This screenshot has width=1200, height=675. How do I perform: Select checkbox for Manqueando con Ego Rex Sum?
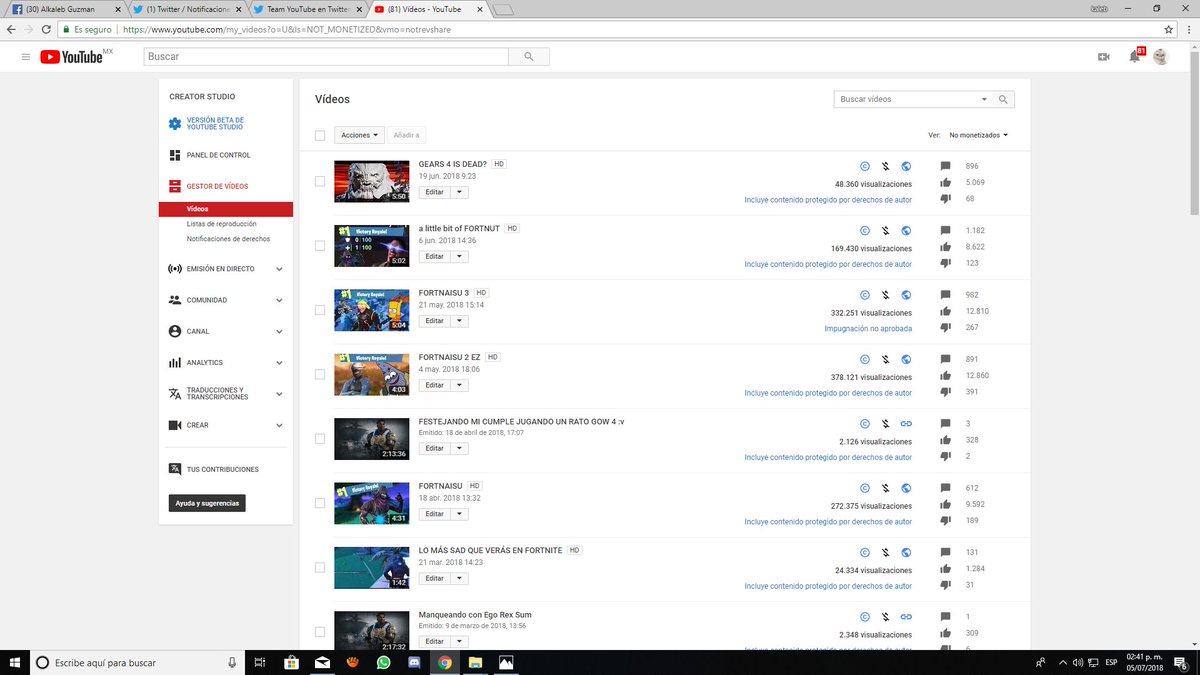(320, 632)
